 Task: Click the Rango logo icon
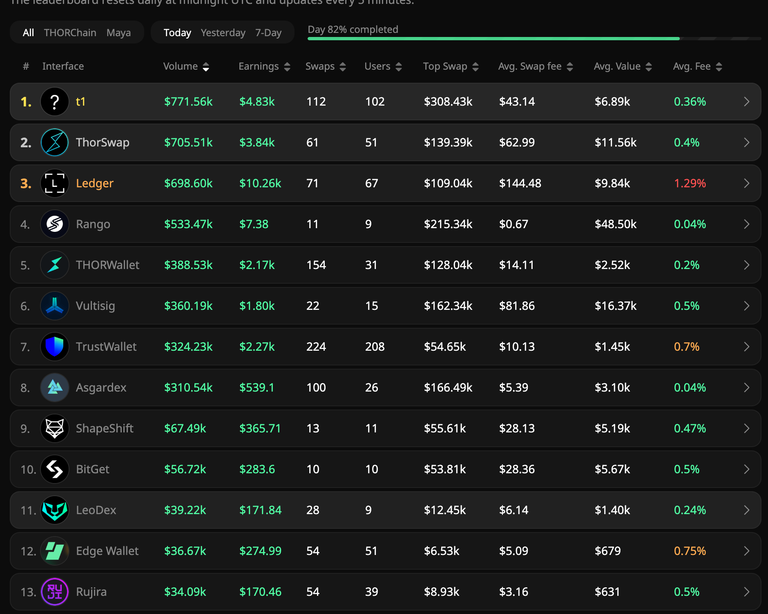54,224
